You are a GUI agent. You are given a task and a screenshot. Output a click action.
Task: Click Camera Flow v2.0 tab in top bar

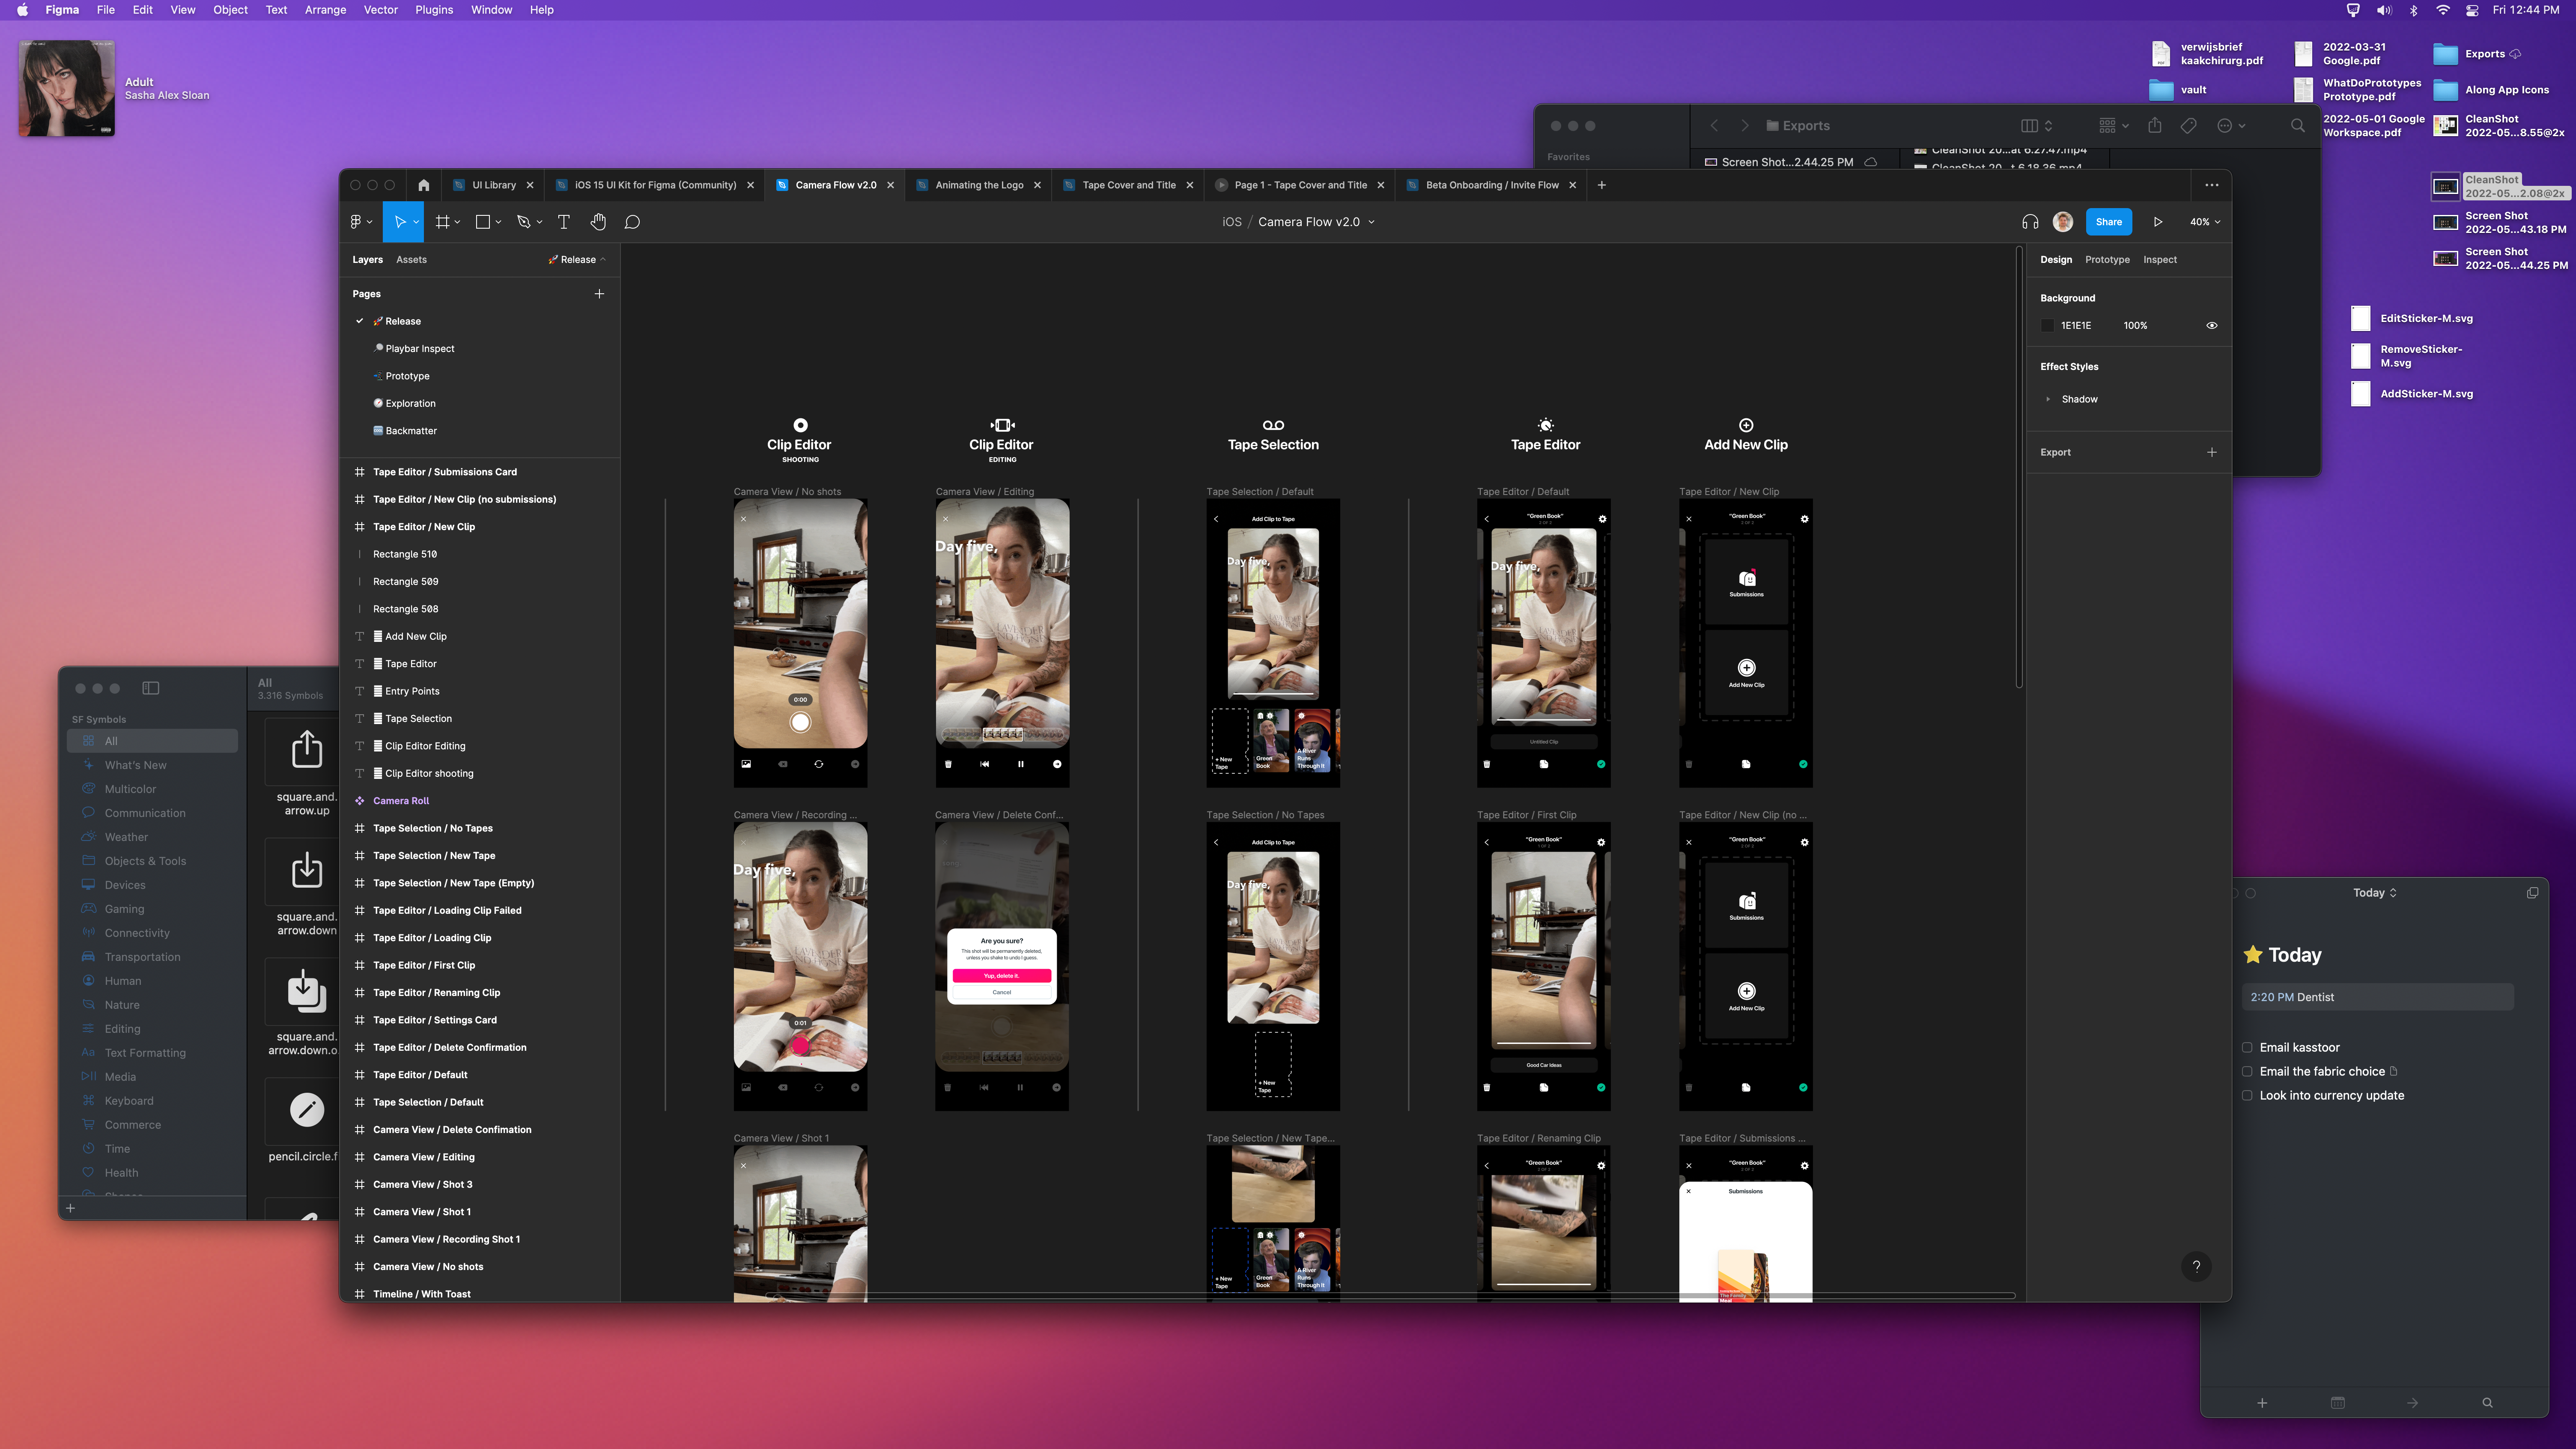pyautogui.click(x=833, y=184)
